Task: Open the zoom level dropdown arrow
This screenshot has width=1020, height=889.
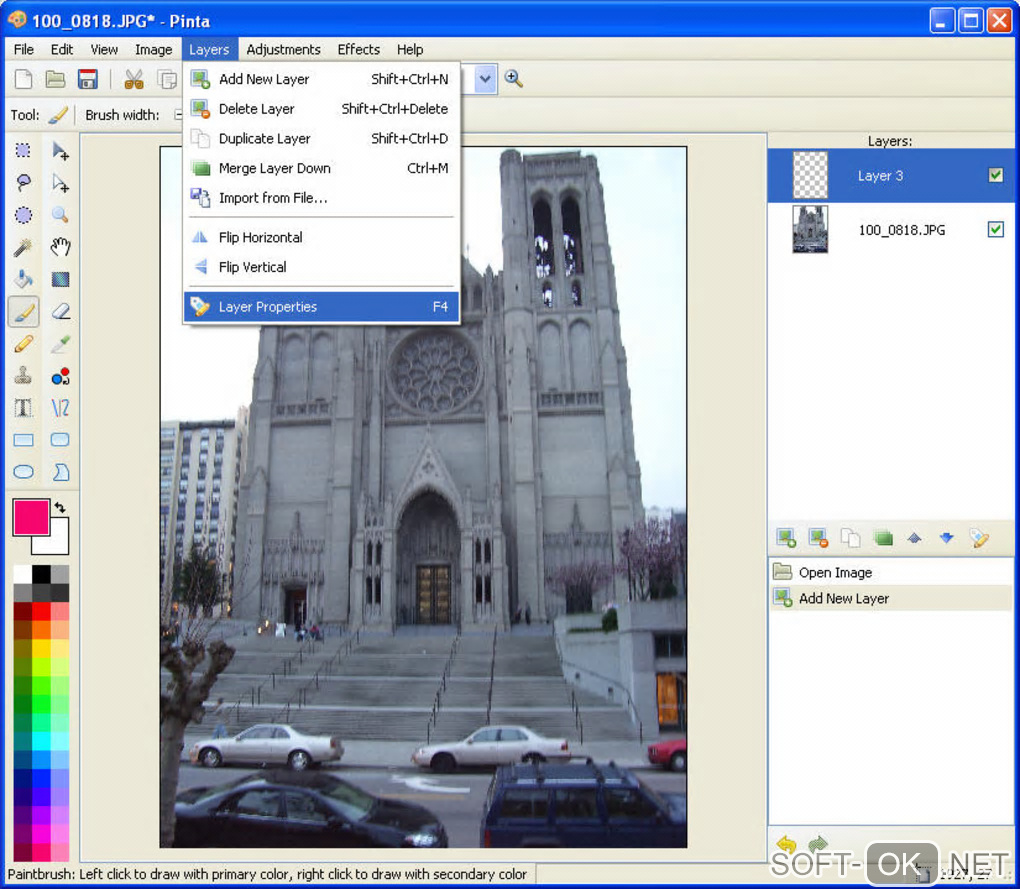Action: pyautogui.click(x=486, y=80)
